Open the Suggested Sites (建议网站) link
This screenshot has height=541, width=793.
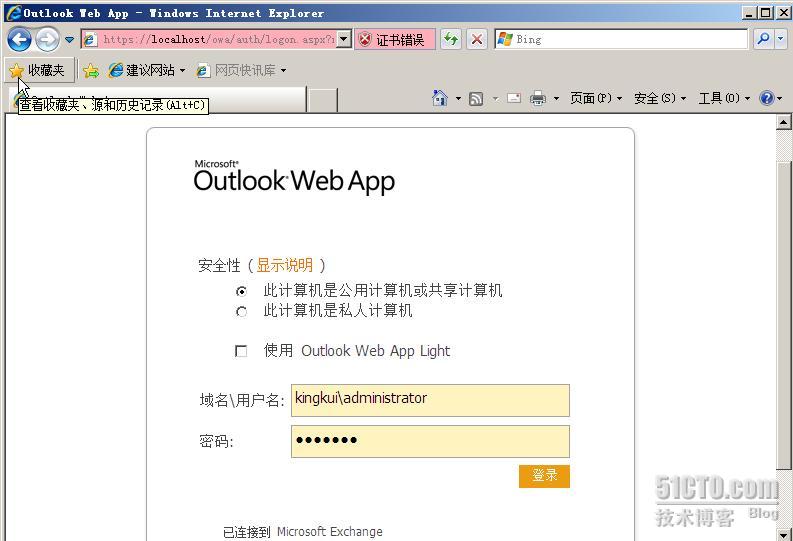click(147, 70)
